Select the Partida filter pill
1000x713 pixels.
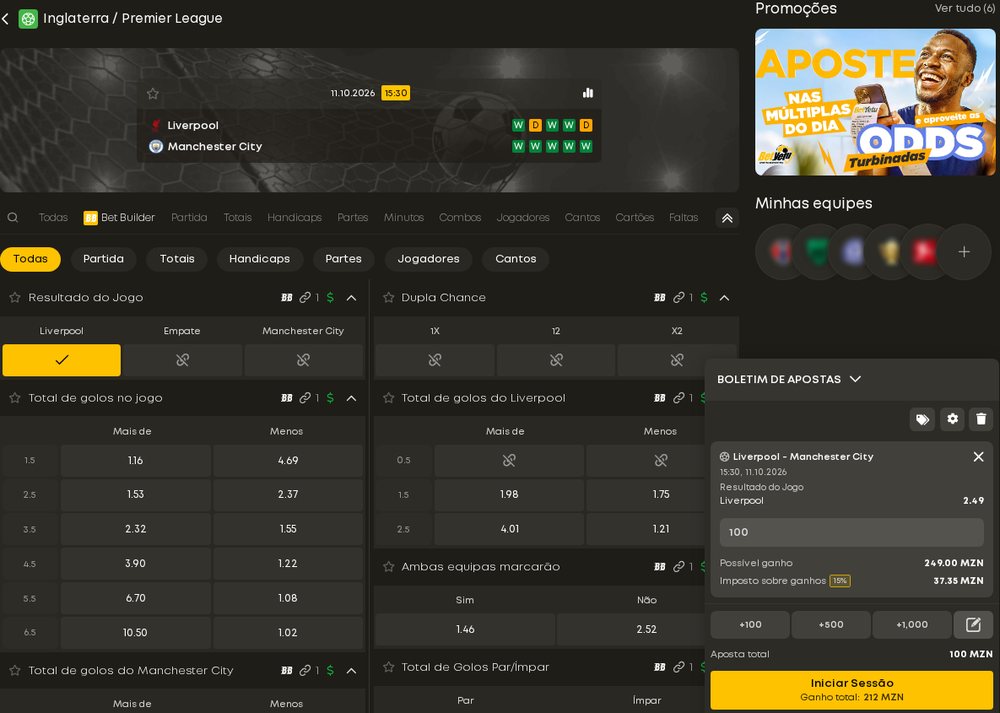click(103, 259)
